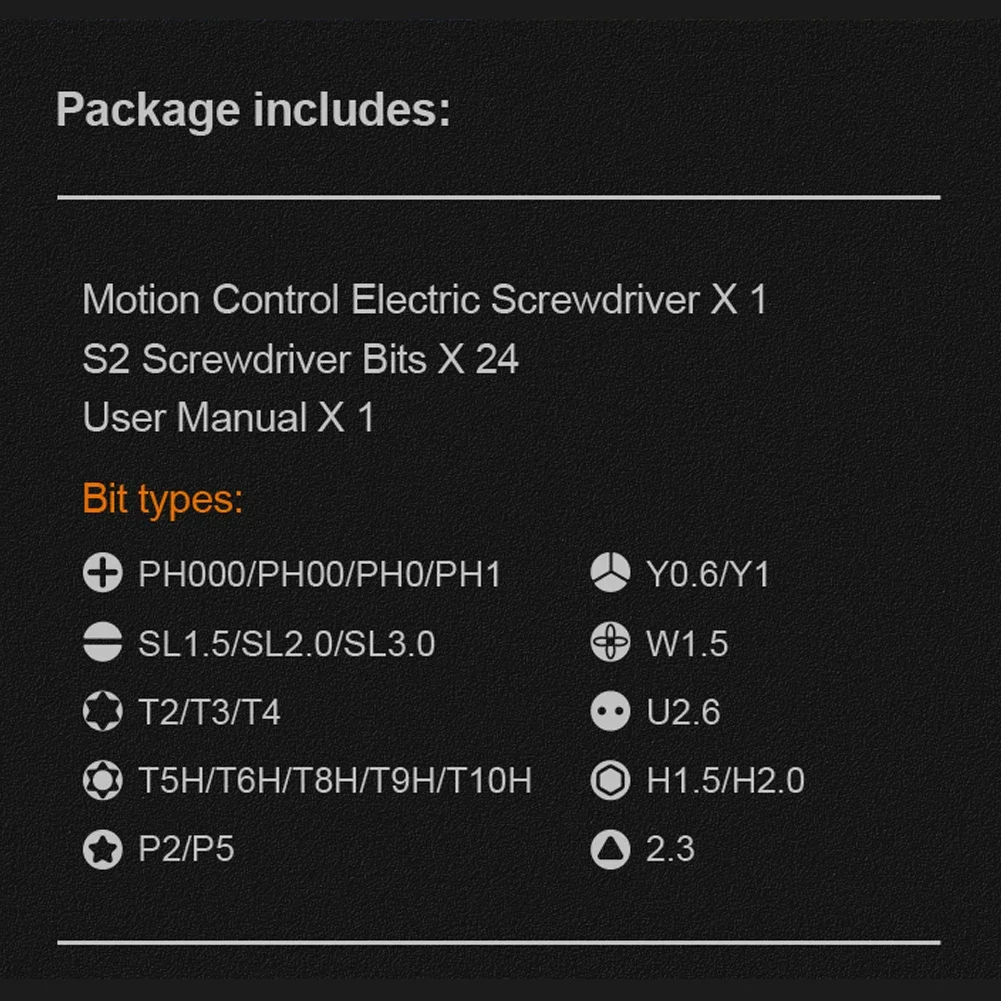Viewport: 1001px width, 1001px height.
Task: Click the S2 Screwdriver Bits X 24 line
Action: point(300,359)
